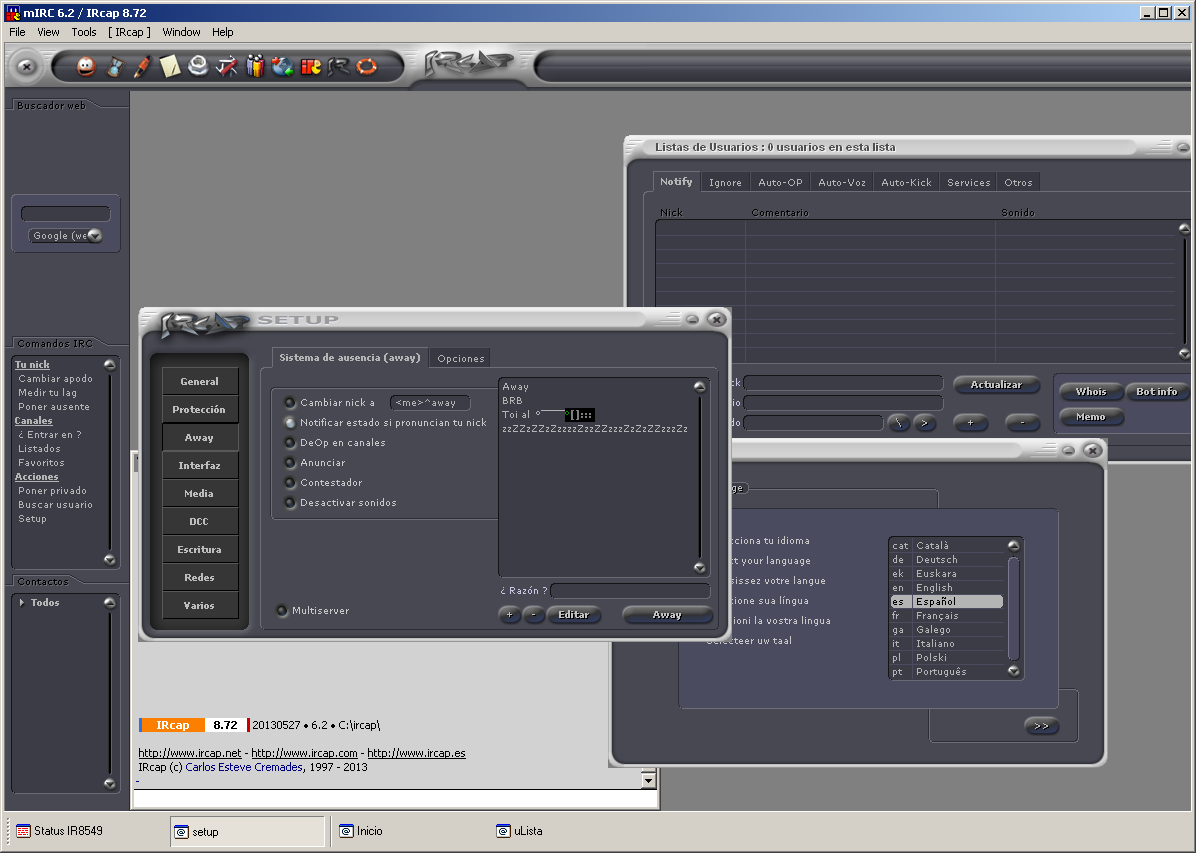The image size is (1196, 853).
Task: Enable the Multiserver option
Action: [281, 610]
